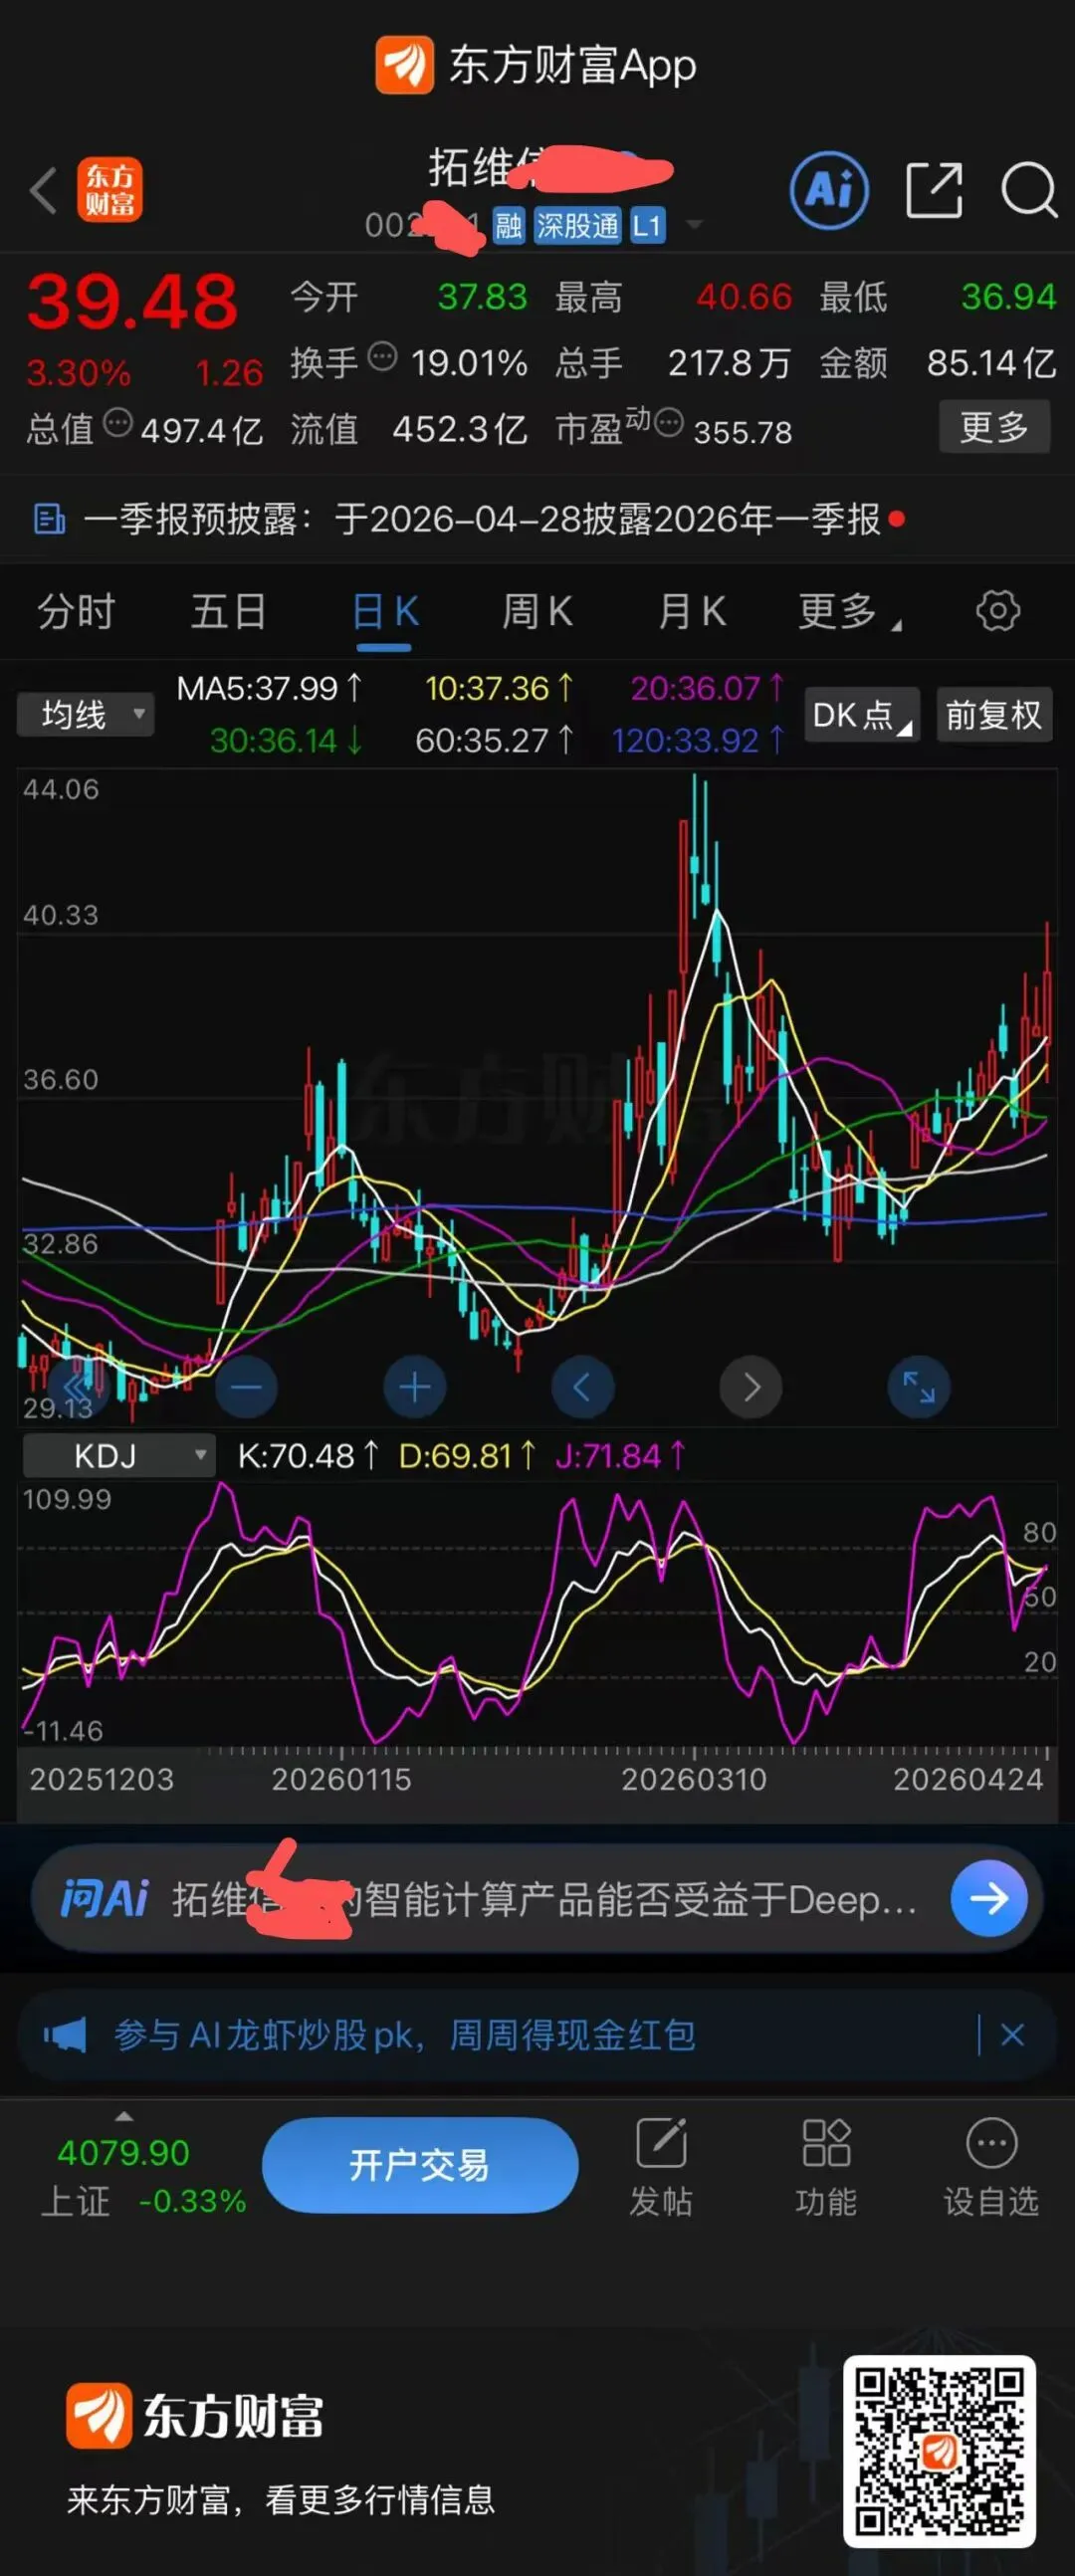Tap the 最高 40.66 value

(x=744, y=297)
